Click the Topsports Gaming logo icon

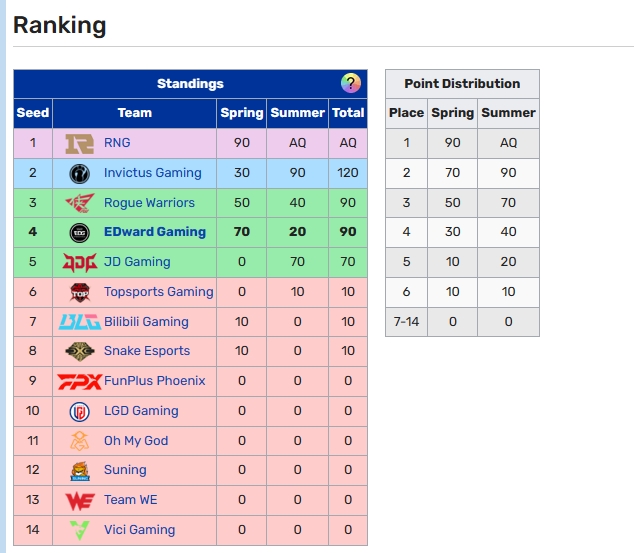point(79,292)
